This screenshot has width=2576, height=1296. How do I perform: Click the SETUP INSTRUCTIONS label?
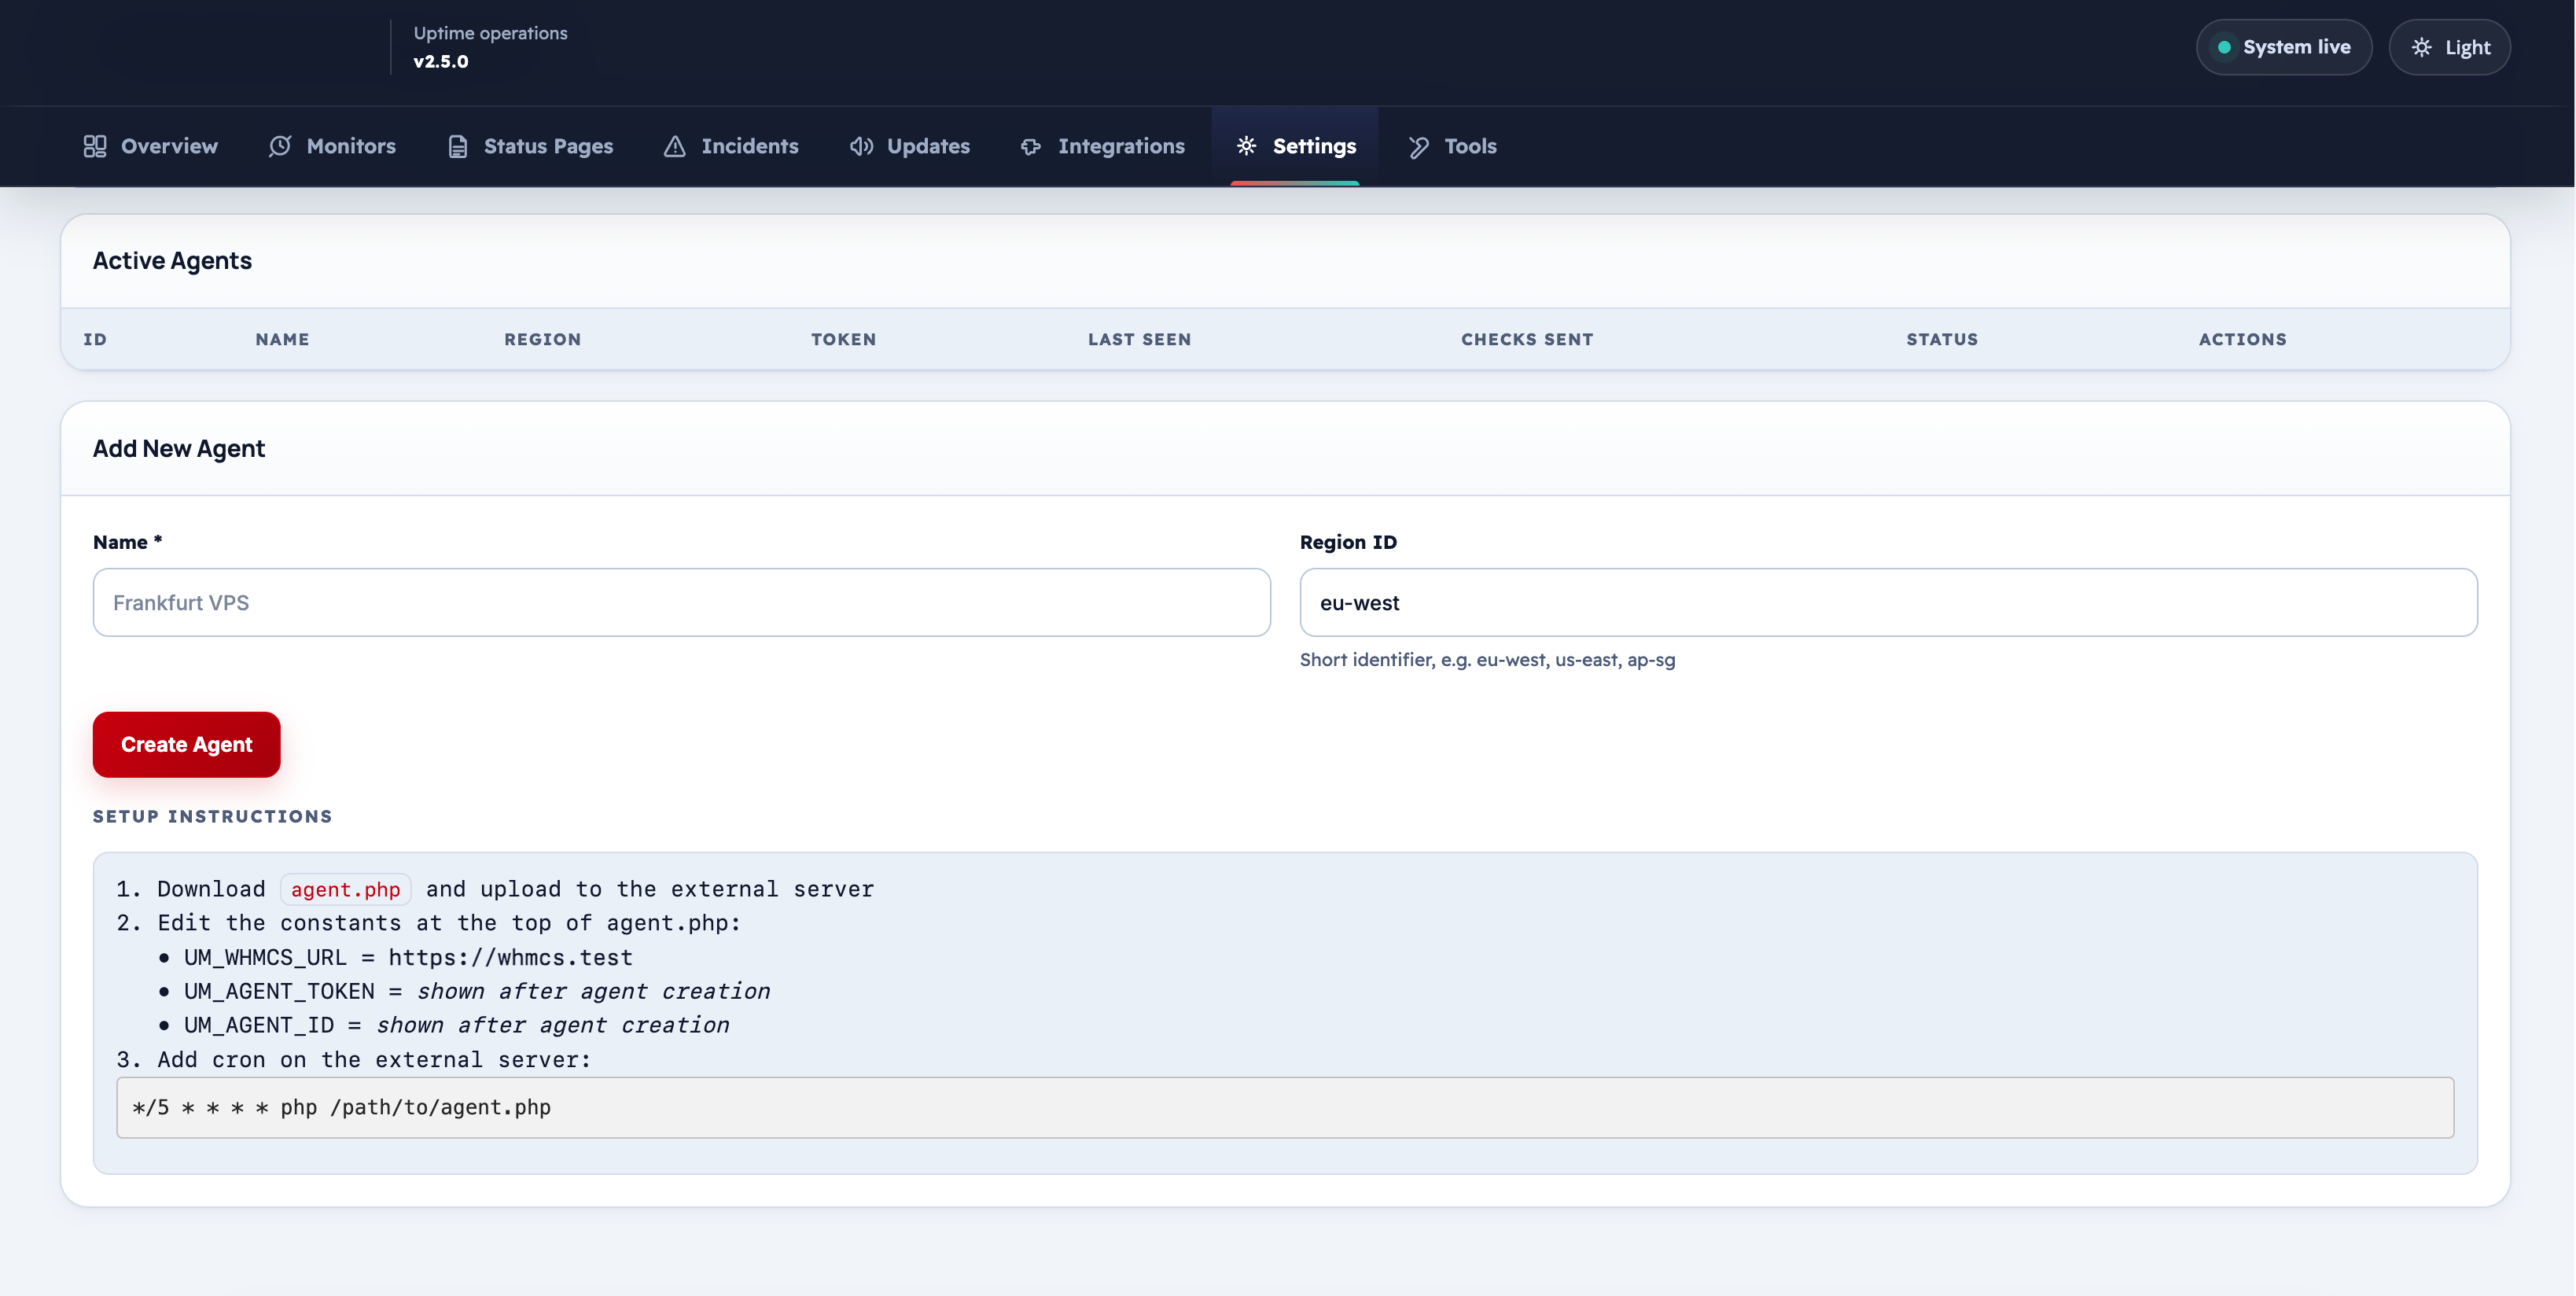[x=213, y=816]
